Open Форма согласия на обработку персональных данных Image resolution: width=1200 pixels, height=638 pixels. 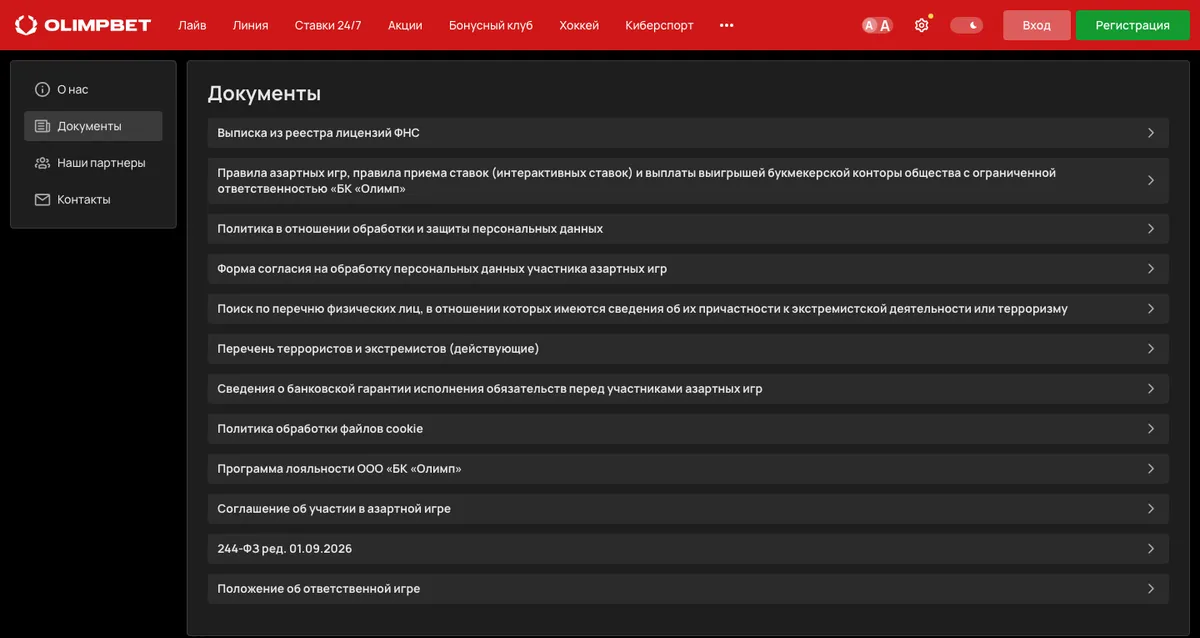[x=688, y=269]
